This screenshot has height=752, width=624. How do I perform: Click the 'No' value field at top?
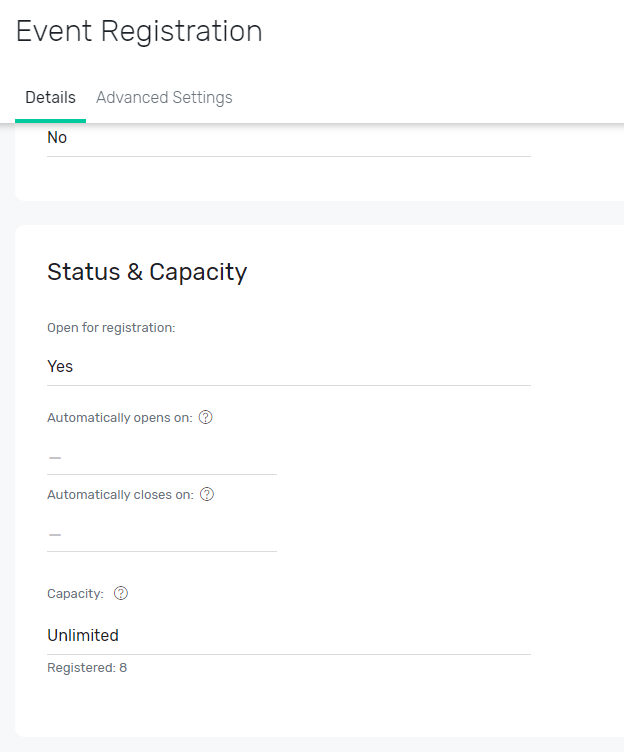coord(288,138)
